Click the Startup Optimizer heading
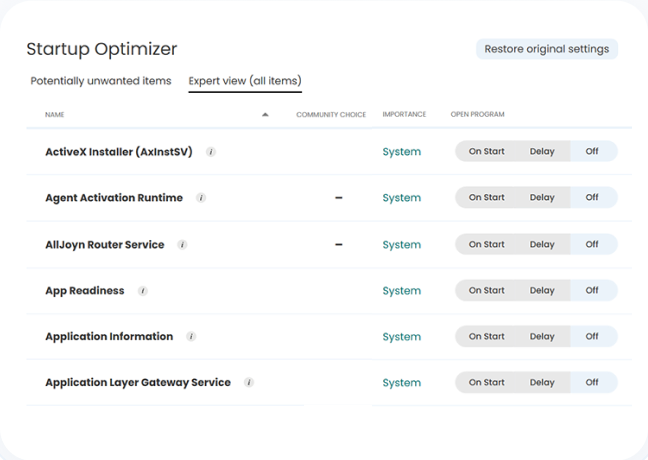This screenshot has width=648, height=460. point(102,49)
